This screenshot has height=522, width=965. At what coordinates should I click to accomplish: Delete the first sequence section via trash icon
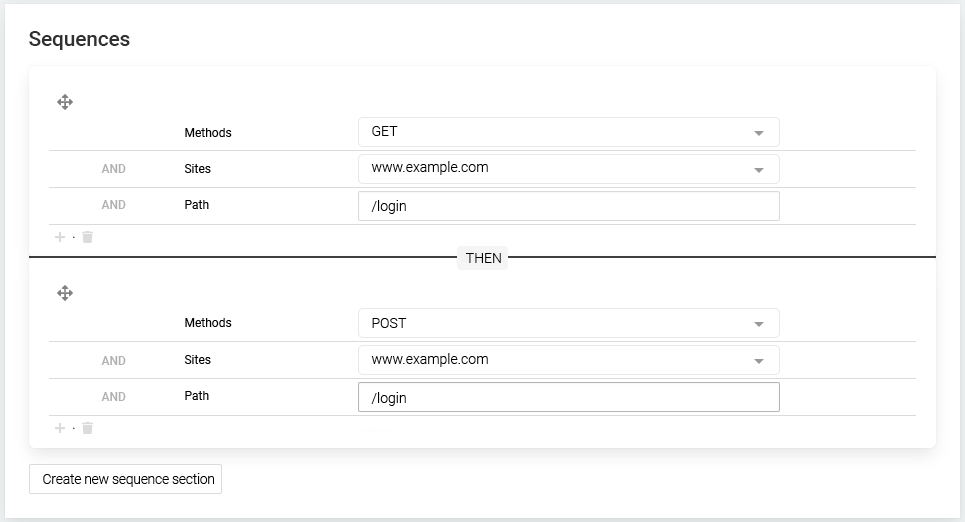(87, 237)
